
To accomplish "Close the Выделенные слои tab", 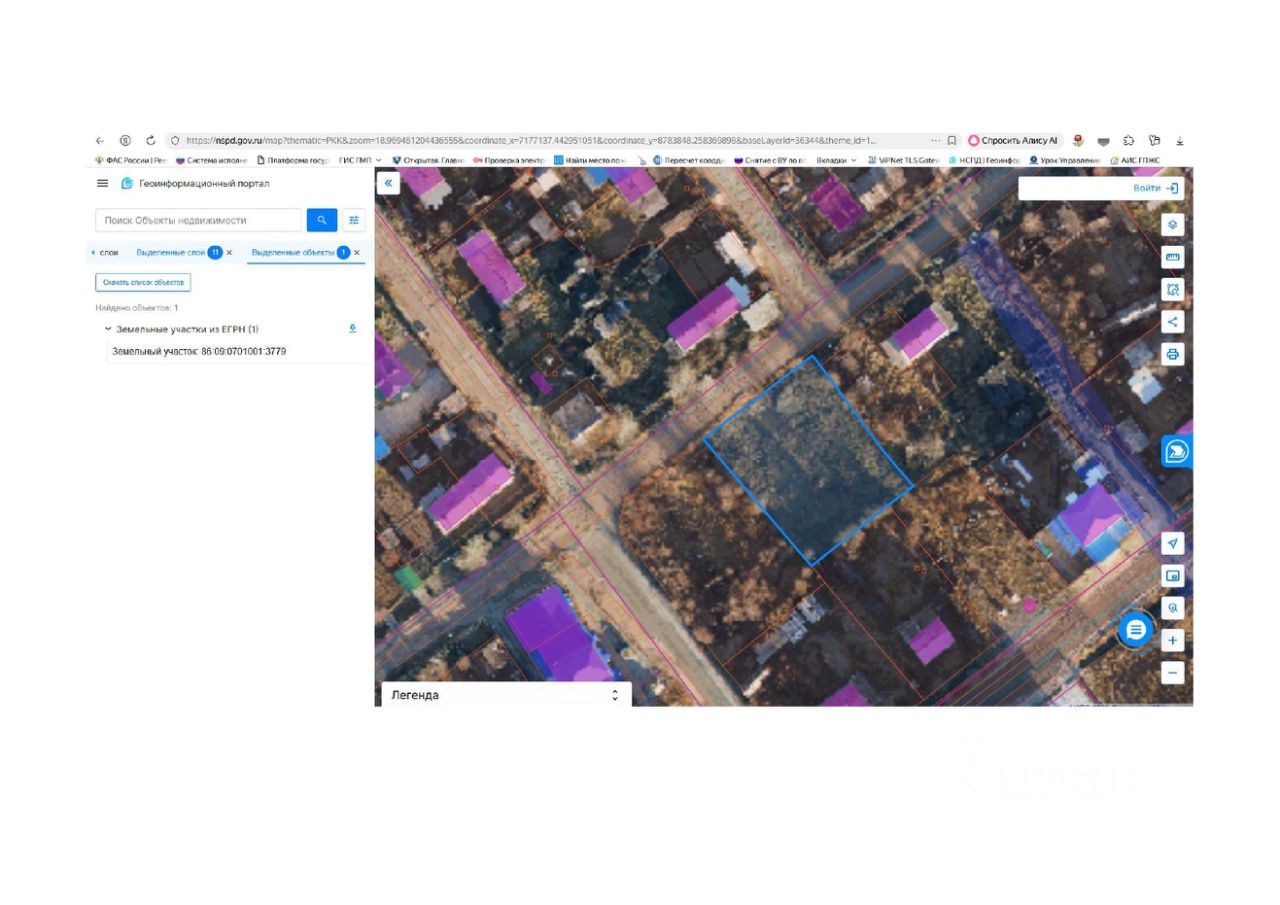I will (x=229, y=253).
